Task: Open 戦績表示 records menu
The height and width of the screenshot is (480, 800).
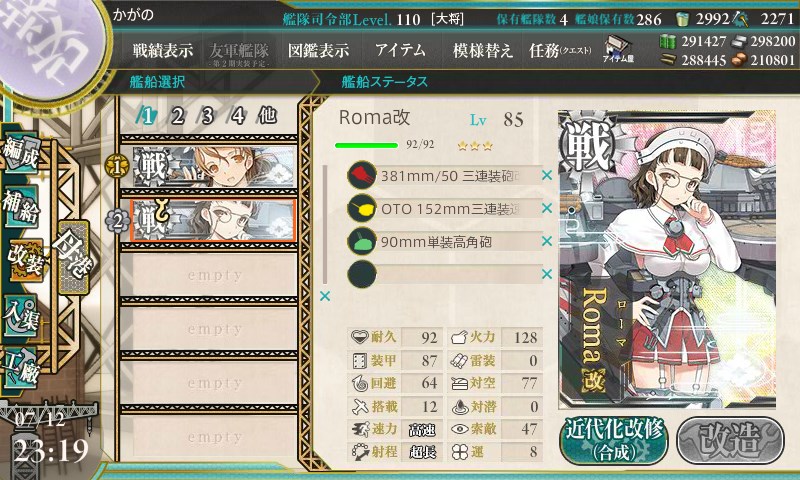Action: click(163, 50)
